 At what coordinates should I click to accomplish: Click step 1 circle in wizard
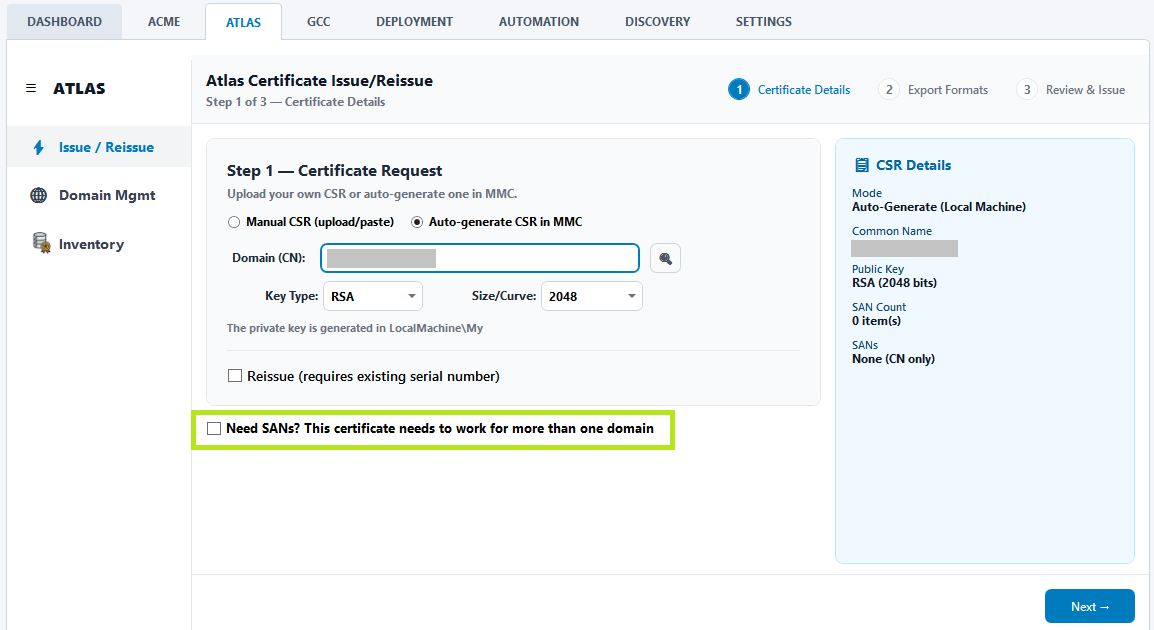click(739, 90)
